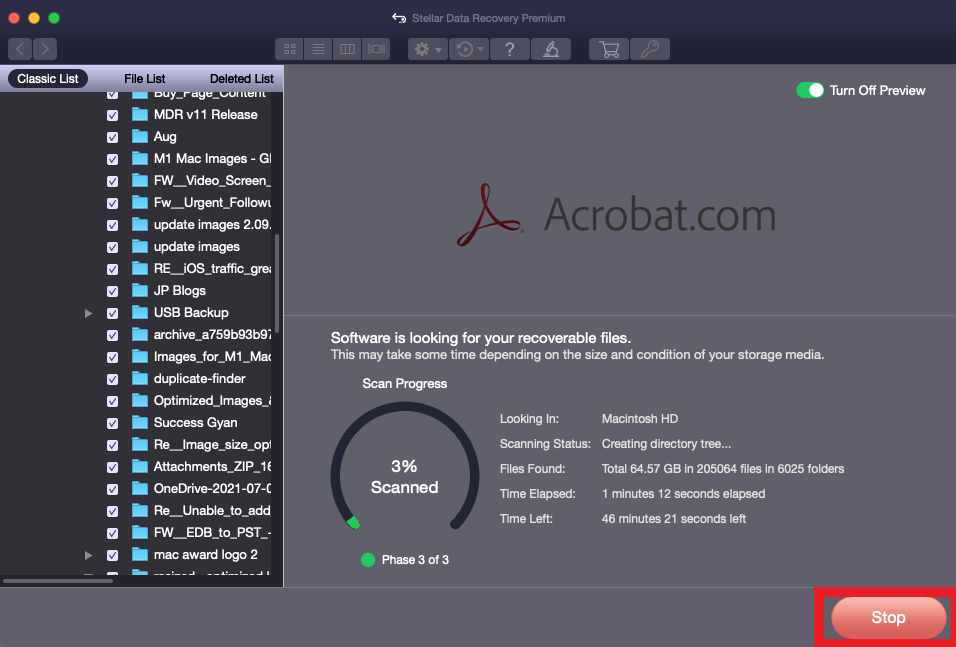Stop the scan with the Stop button
The height and width of the screenshot is (647, 956).
(x=888, y=618)
